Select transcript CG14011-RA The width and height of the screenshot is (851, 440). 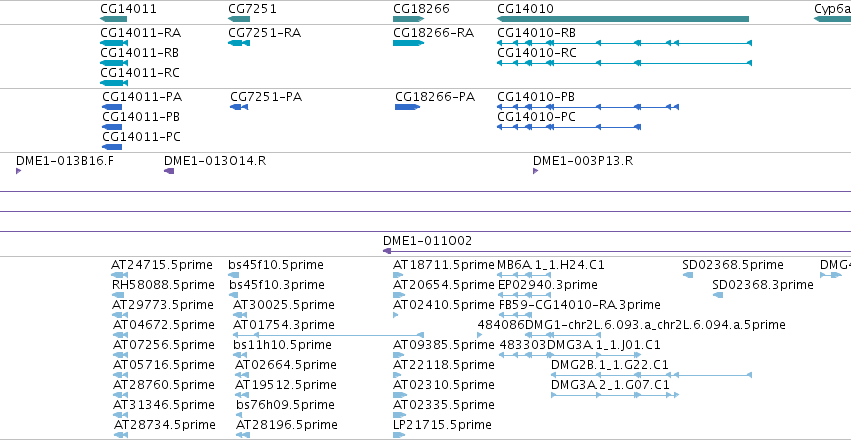[141, 33]
